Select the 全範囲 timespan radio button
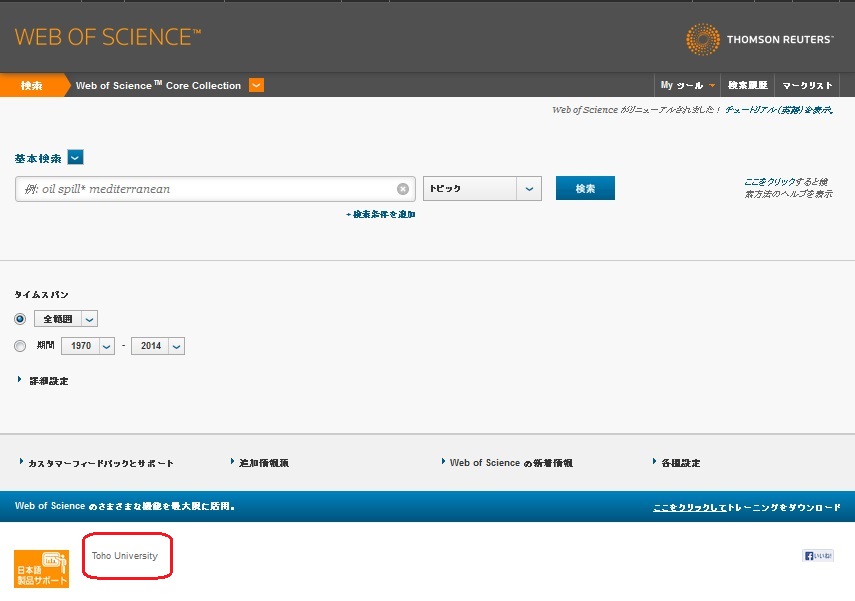 [x=20, y=319]
